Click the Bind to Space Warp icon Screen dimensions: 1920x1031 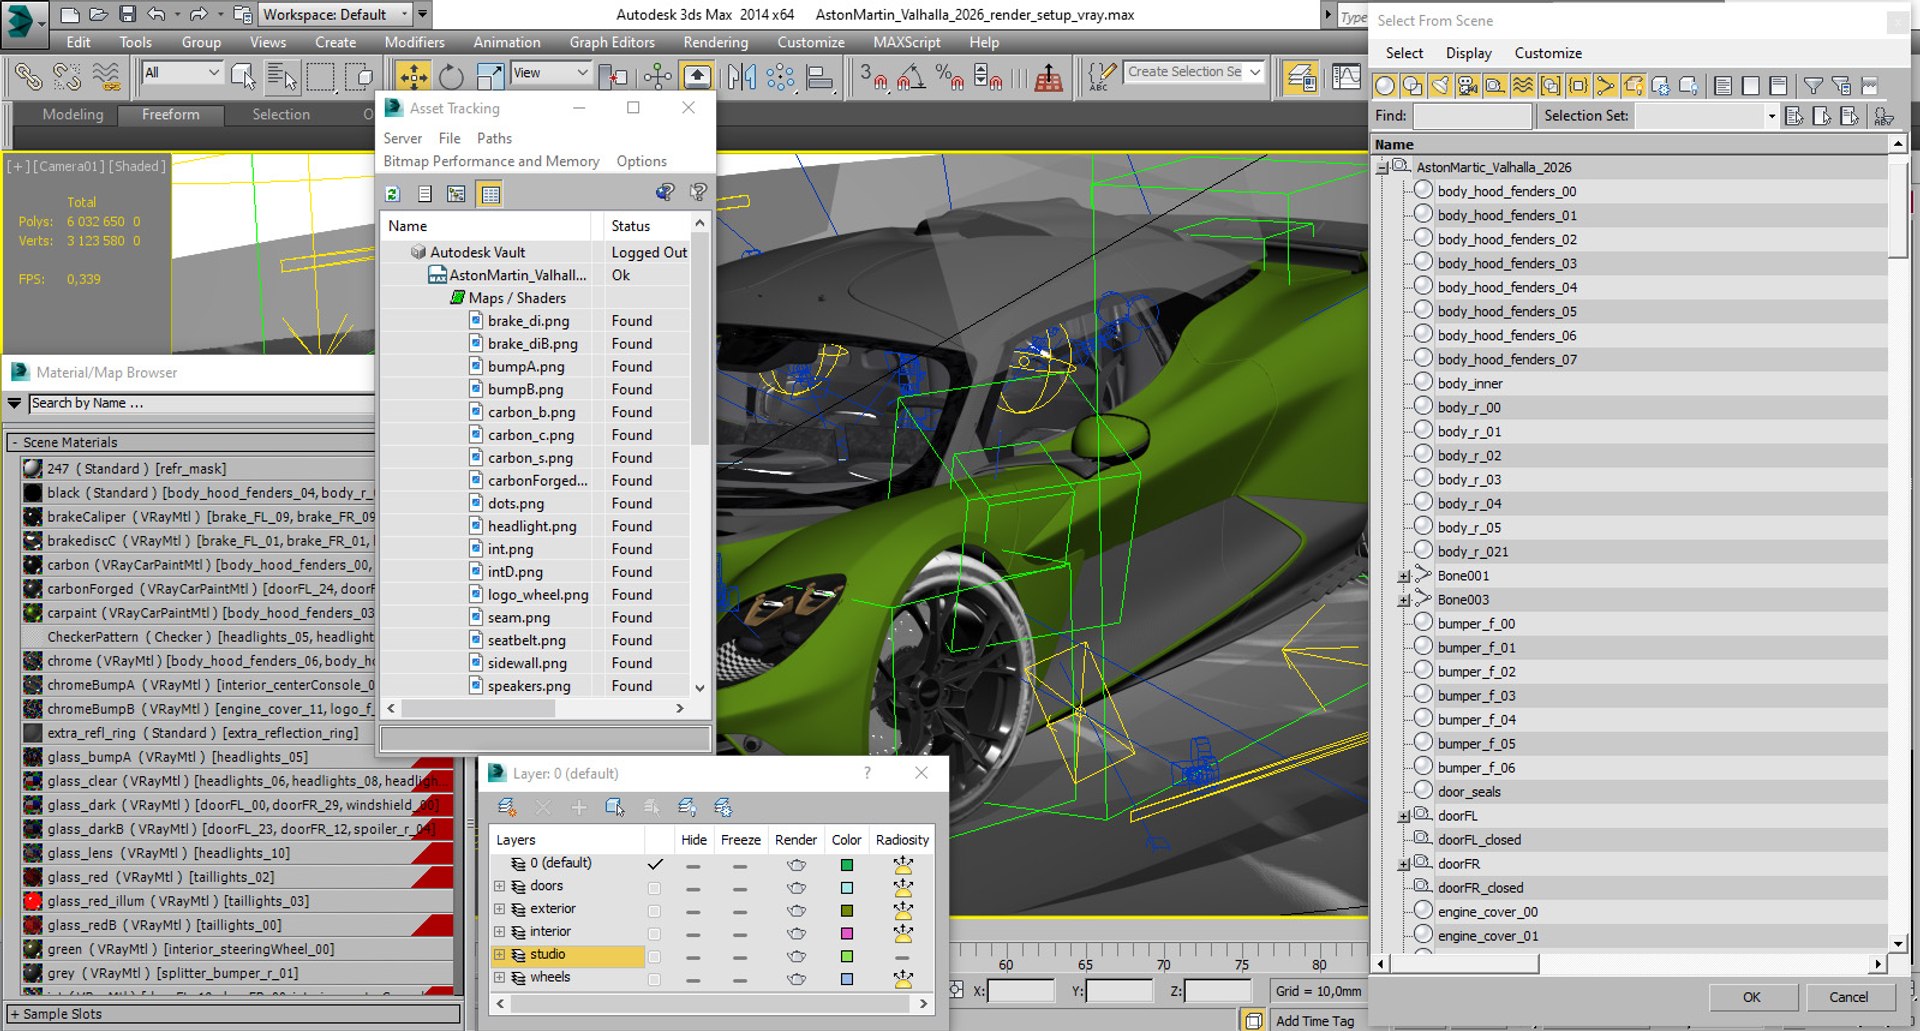(105, 76)
